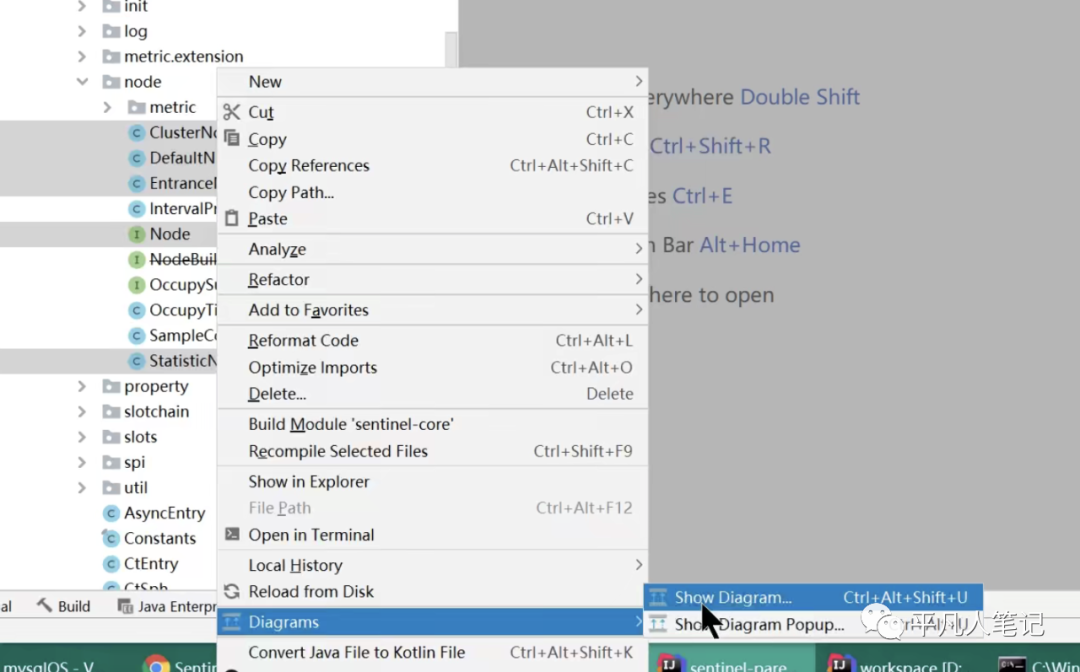Select Reformat Code
Viewport: 1080px width, 672px height.
point(433,340)
